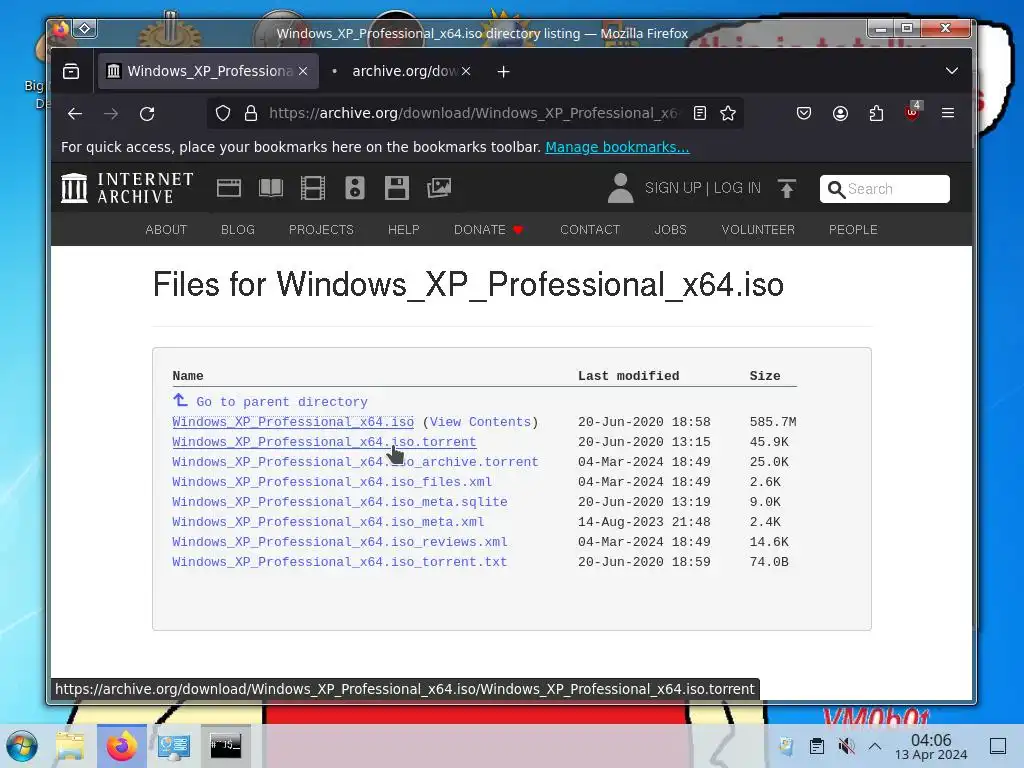Open the Manage bookmarks link
This screenshot has height=768, width=1024.
(617, 147)
